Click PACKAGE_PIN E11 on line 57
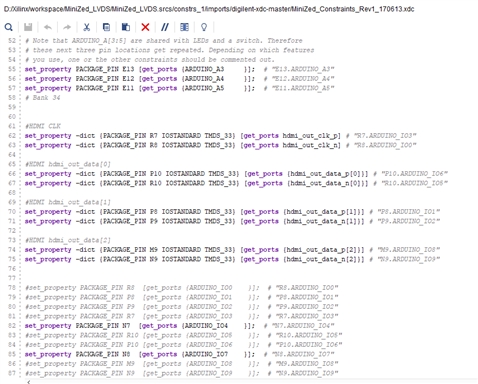 pyautogui.click(x=105, y=88)
